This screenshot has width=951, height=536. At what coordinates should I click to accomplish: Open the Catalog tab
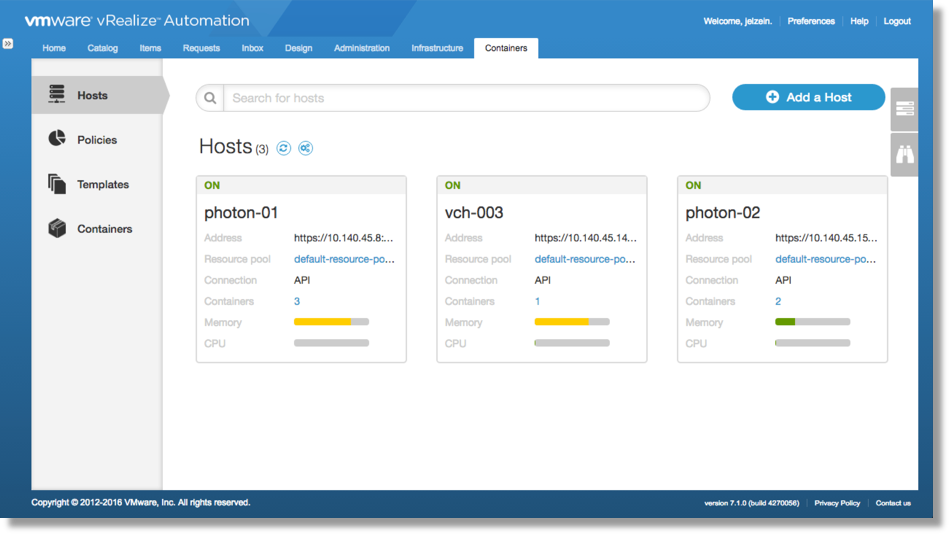[x=102, y=48]
